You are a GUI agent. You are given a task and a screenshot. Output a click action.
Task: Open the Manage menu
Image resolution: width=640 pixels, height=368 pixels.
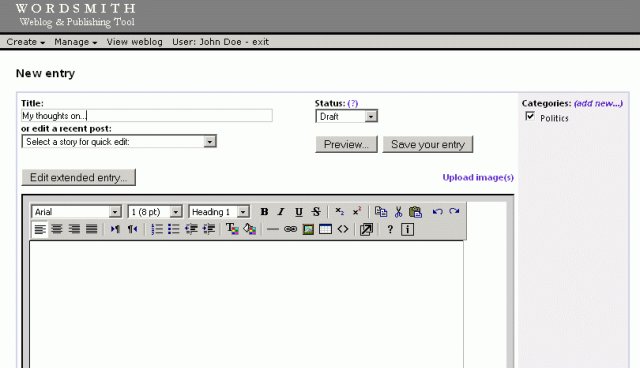coord(76,42)
